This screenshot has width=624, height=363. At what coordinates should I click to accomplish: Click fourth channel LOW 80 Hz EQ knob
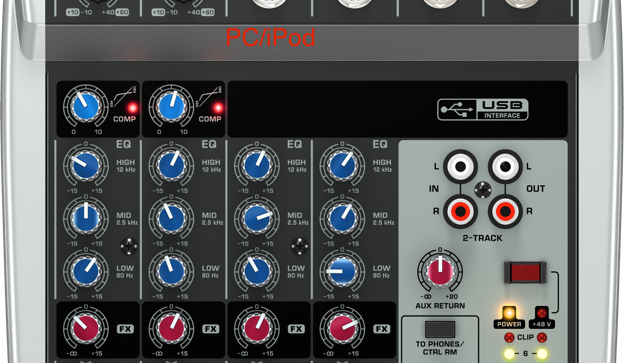(342, 271)
